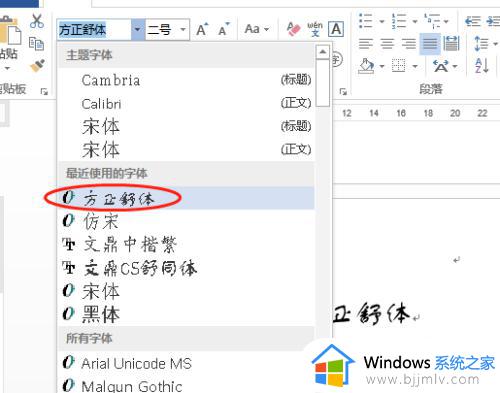Align text left

click(x=366, y=44)
